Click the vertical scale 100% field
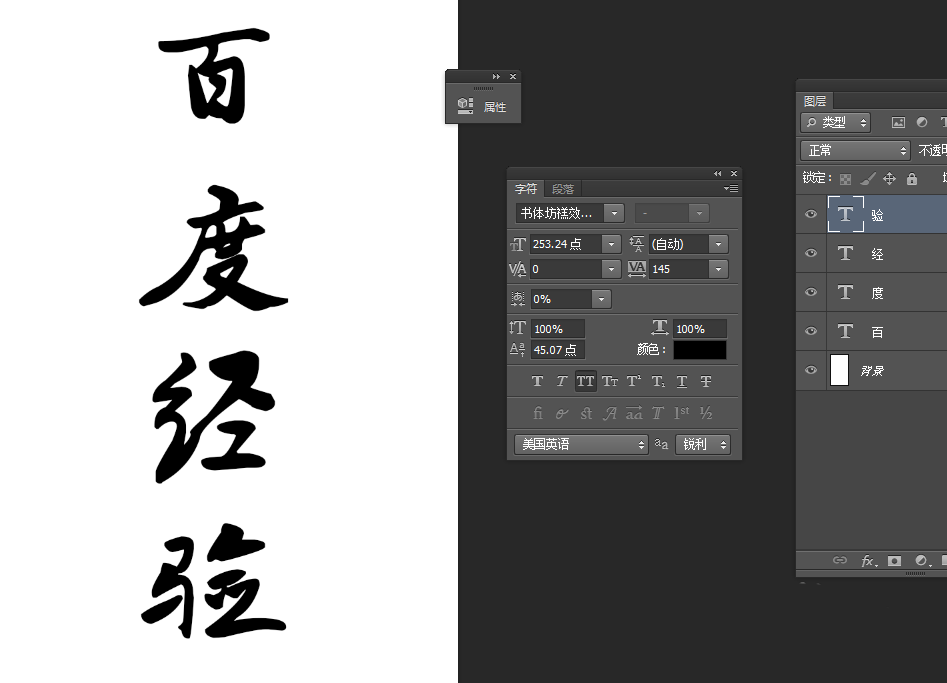This screenshot has width=947, height=683. 557,329
